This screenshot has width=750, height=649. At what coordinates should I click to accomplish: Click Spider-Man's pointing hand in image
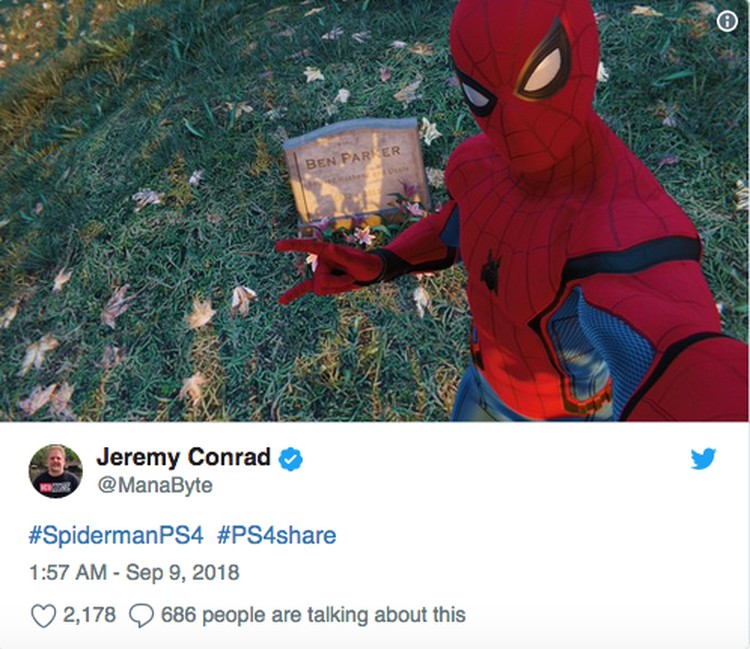pyautogui.click(x=330, y=270)
